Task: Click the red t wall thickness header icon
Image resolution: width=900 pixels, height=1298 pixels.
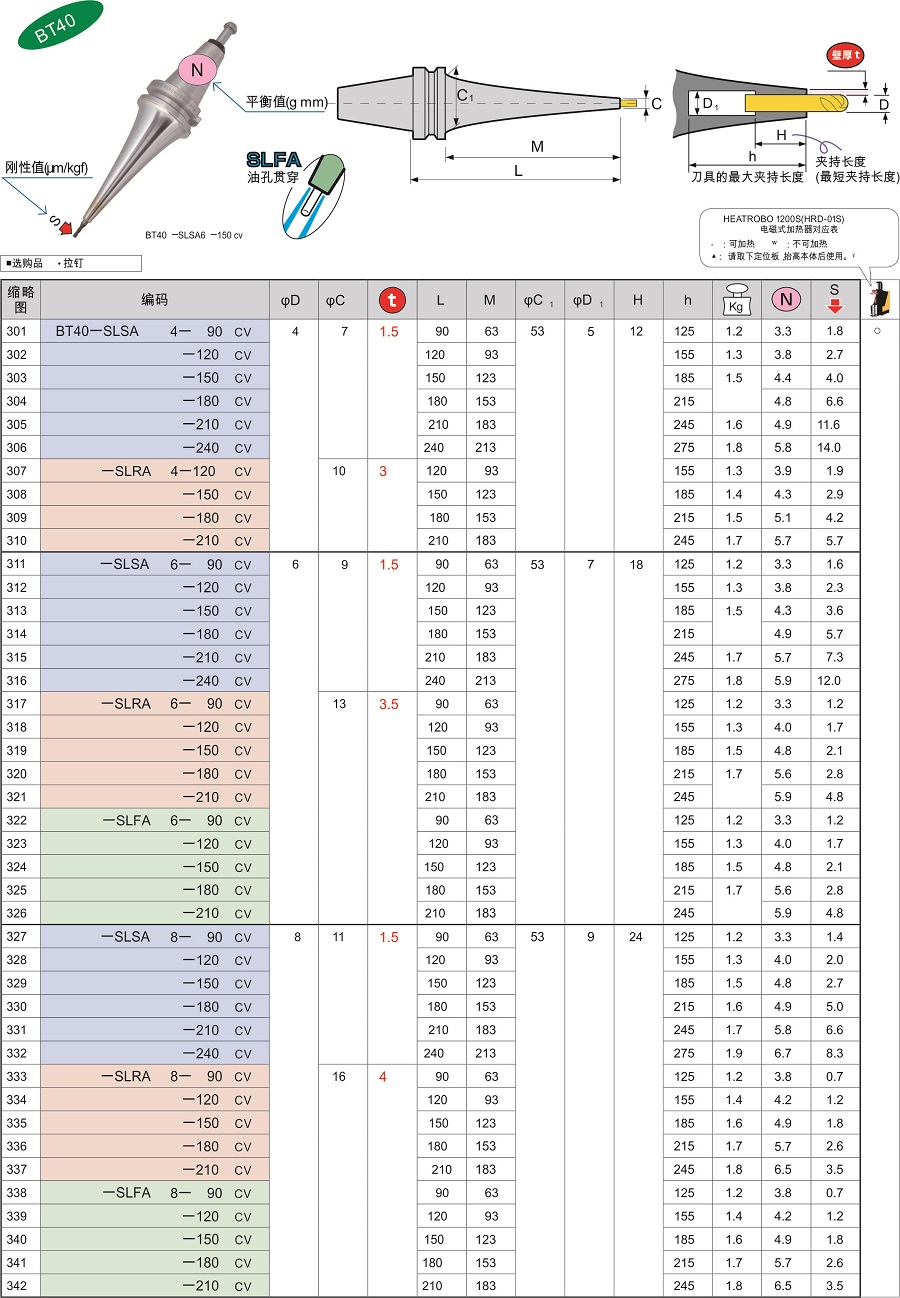Action: [x=392, y=299]
